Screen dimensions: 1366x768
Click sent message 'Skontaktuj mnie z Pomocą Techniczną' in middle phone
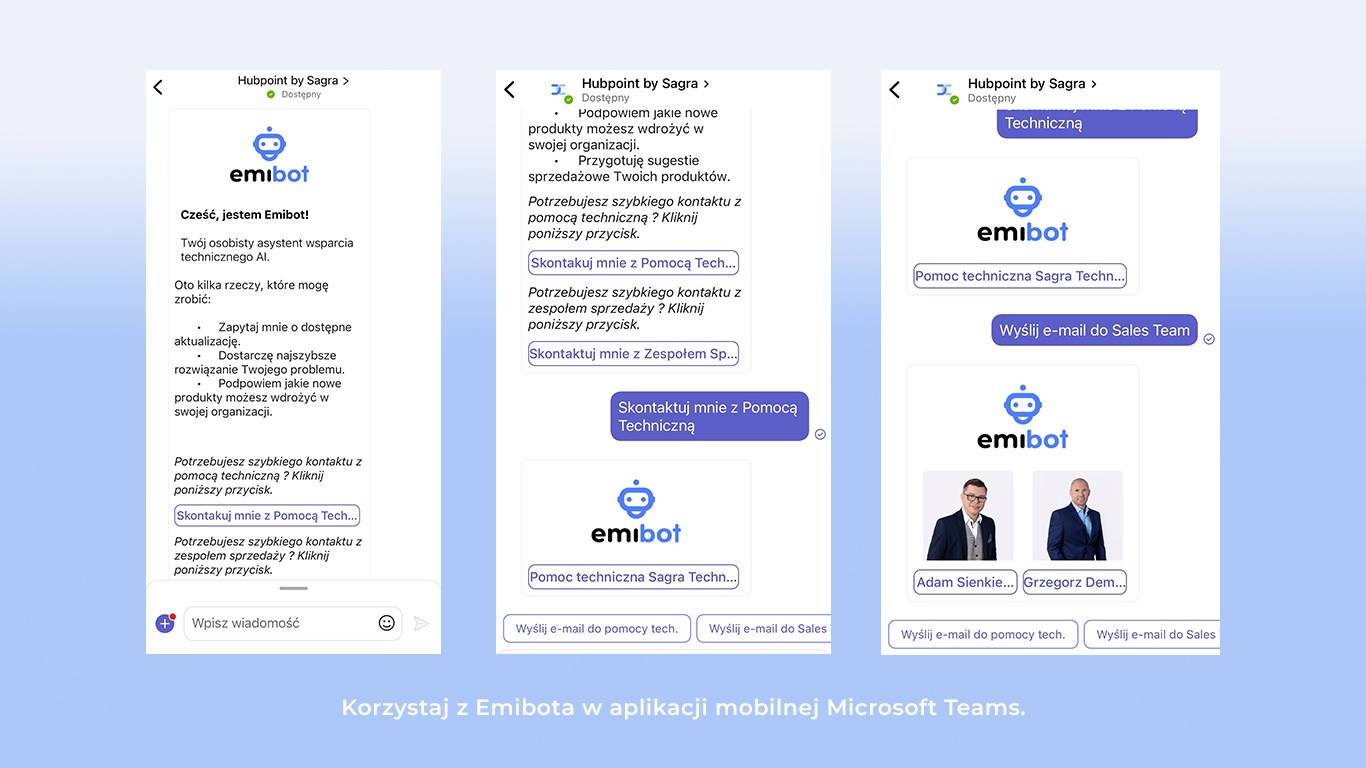click(710, 416)
